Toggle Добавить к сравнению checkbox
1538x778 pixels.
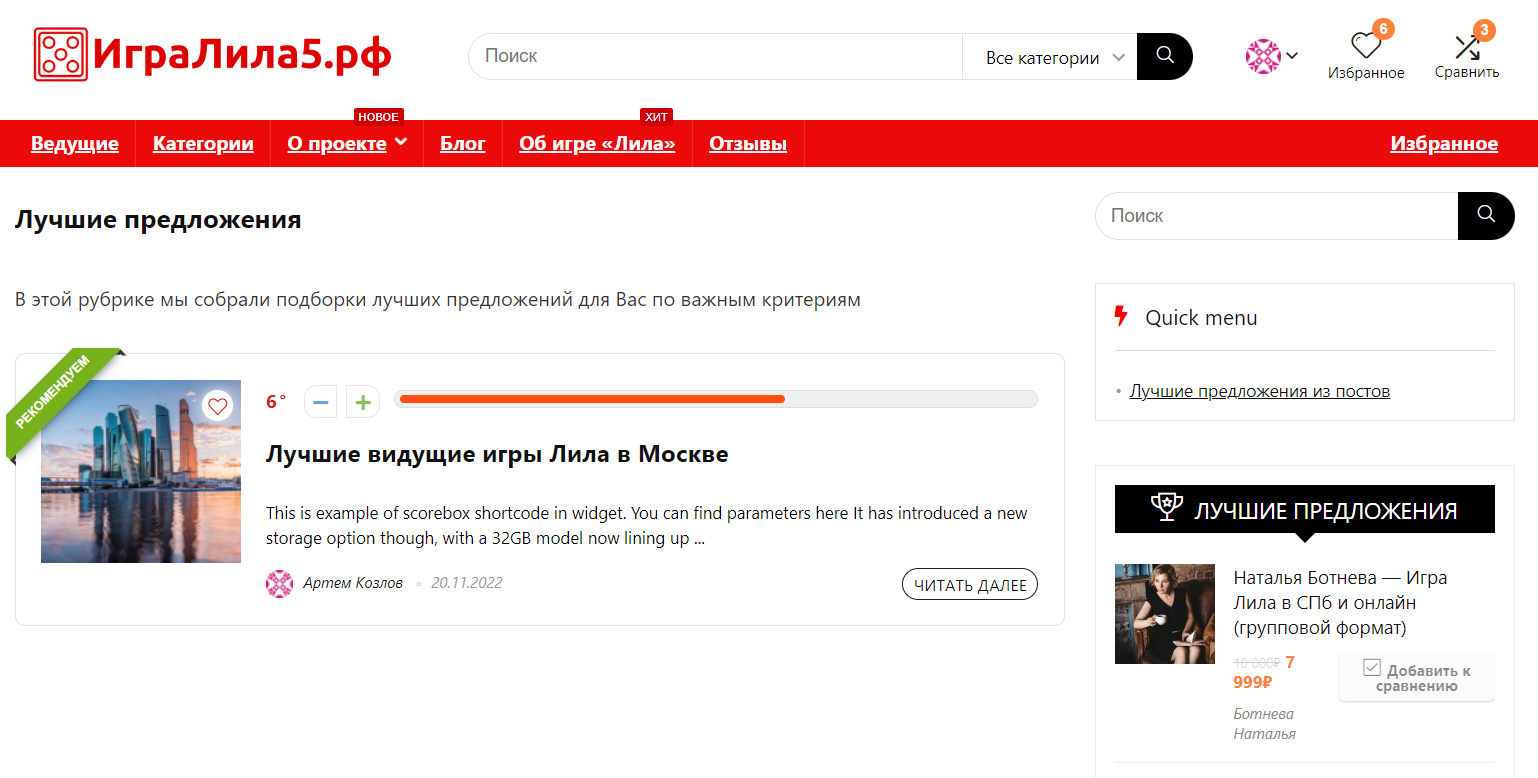1372,668
